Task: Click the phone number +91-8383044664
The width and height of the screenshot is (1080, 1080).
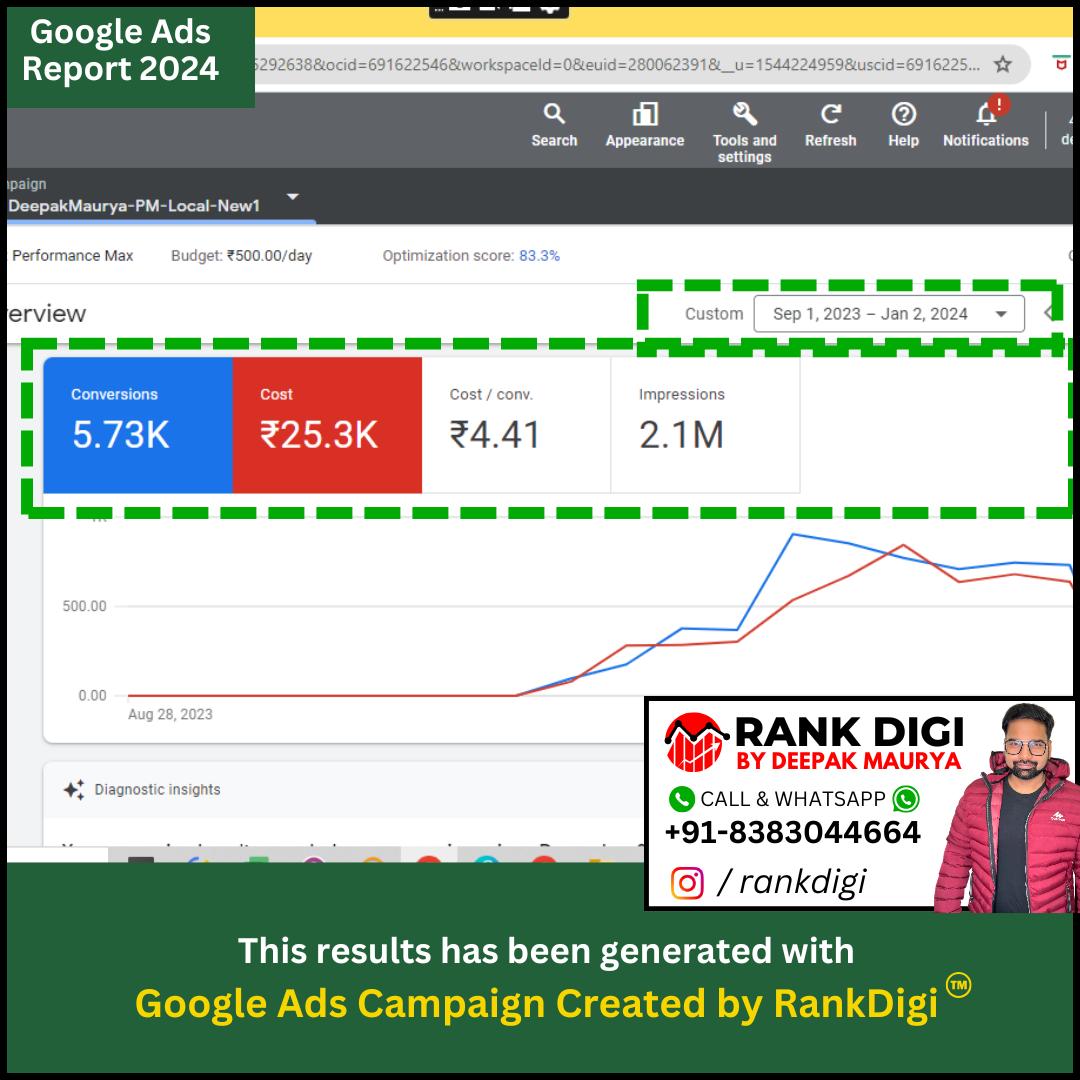Action: (792, 833)
